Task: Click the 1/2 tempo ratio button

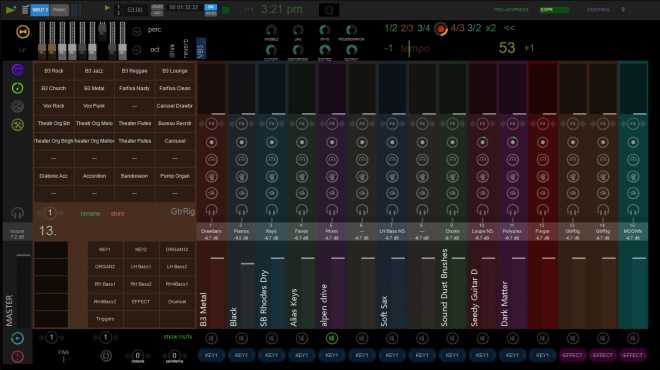Action: 391,28
